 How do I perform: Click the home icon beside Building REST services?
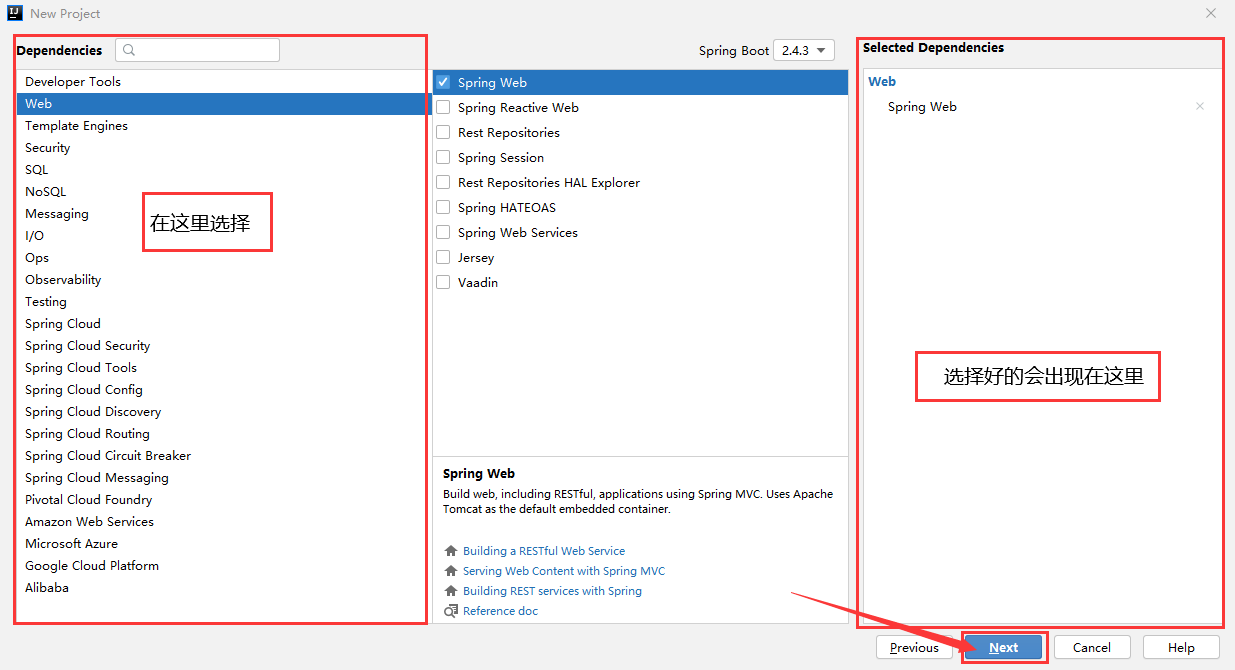click(x=451, y=591)
